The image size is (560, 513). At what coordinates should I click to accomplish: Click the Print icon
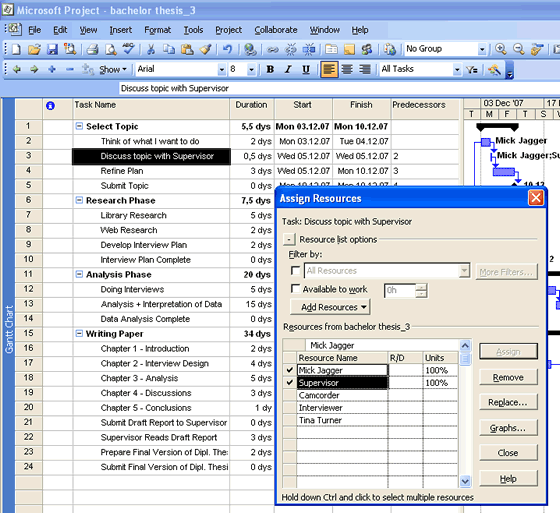tap(92, 49)
